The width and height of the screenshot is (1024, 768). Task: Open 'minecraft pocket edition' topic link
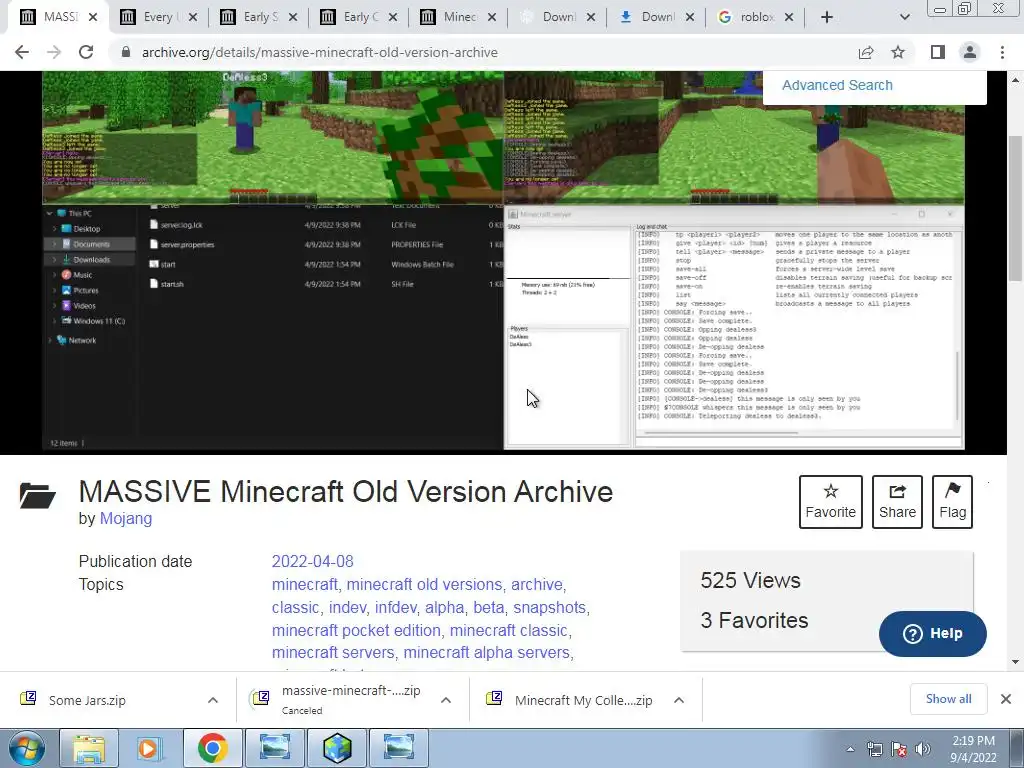(357, 630)
